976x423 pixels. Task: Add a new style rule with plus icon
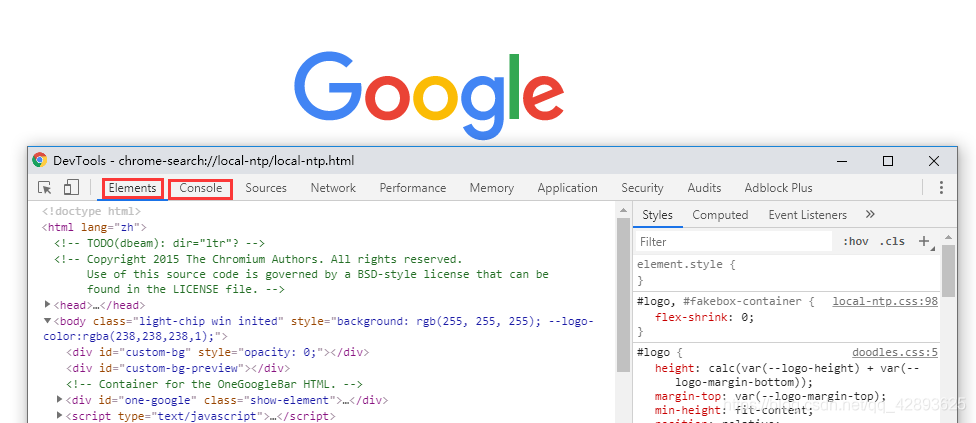pos(924,241)
